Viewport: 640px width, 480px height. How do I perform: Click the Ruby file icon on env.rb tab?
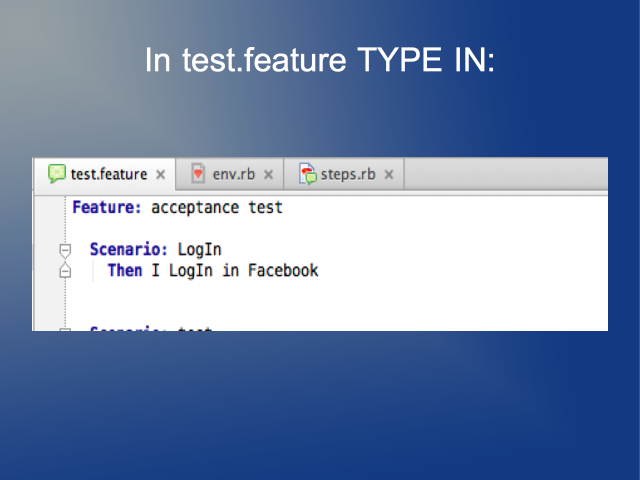[x=198, y=173]
